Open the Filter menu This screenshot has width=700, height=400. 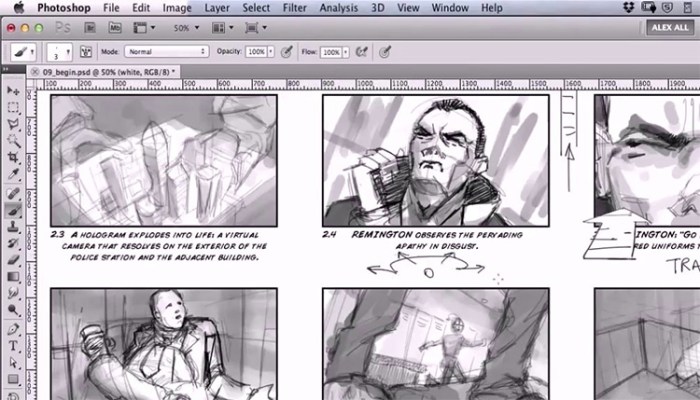click(x=295, y=8)
